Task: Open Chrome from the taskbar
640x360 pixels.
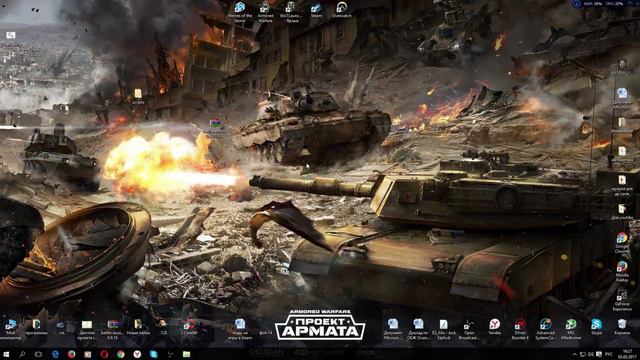Action: pos(121,354)
